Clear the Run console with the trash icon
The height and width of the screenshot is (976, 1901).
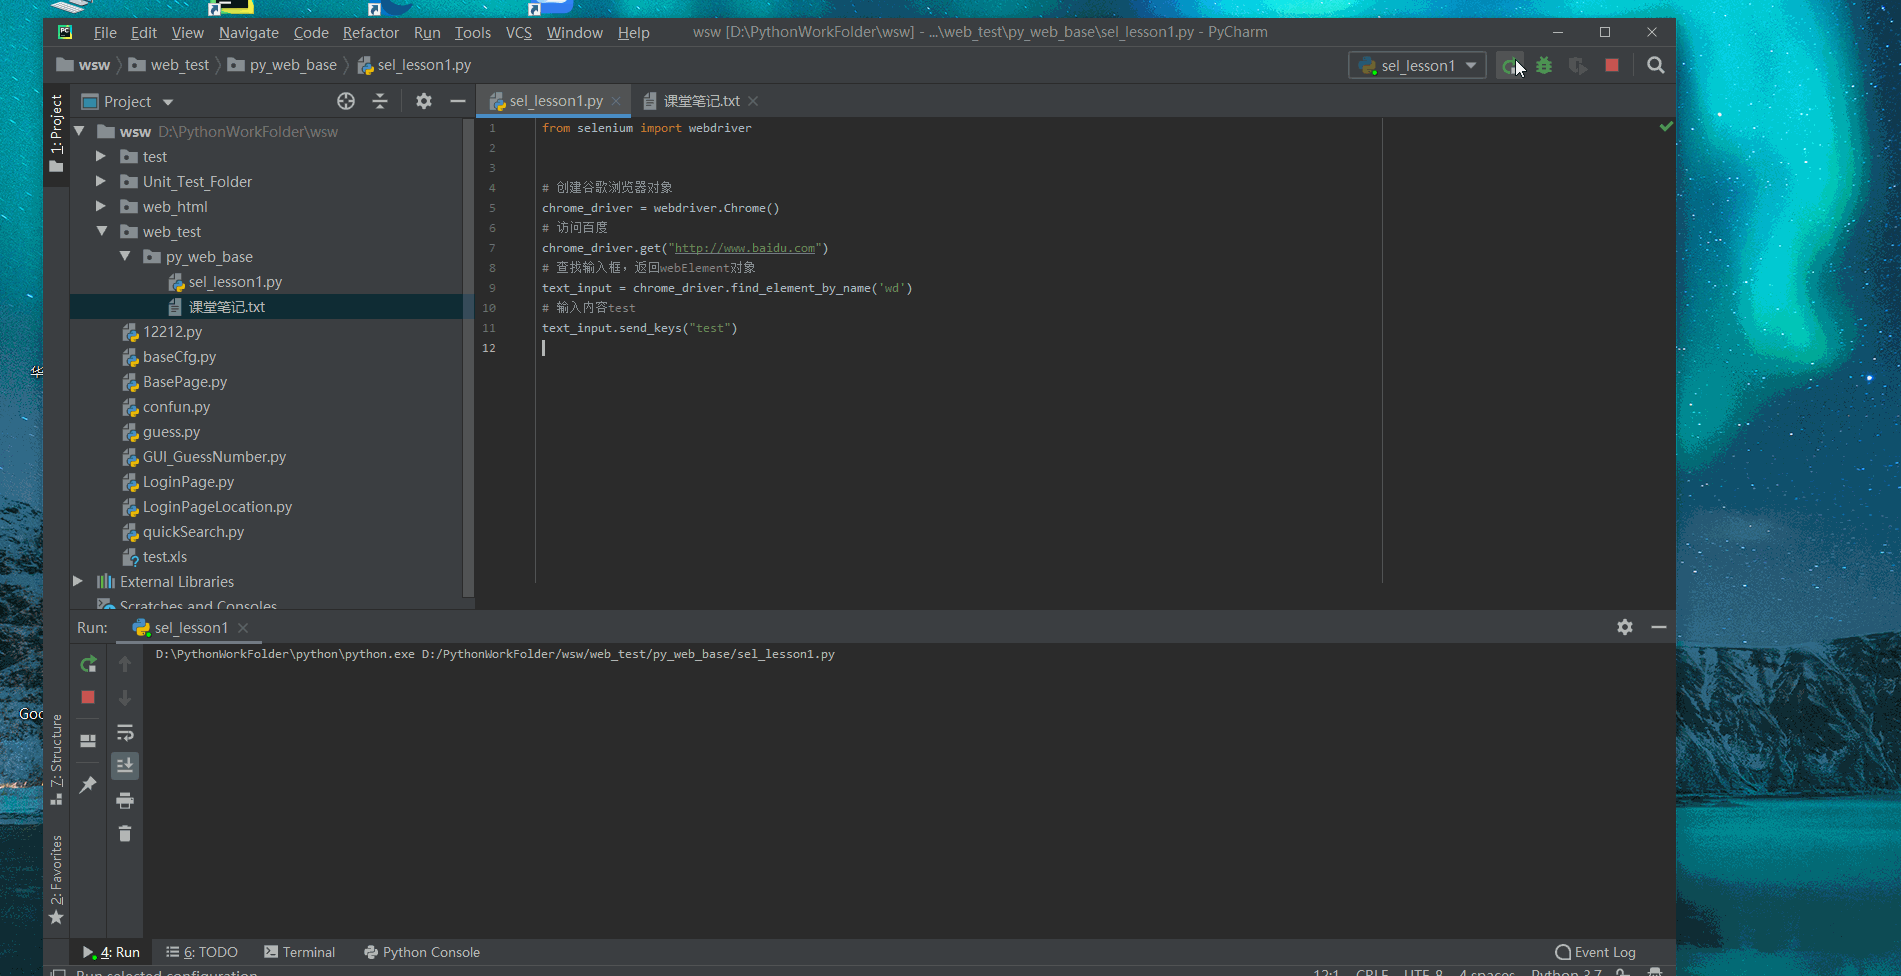tap(125, 833)
